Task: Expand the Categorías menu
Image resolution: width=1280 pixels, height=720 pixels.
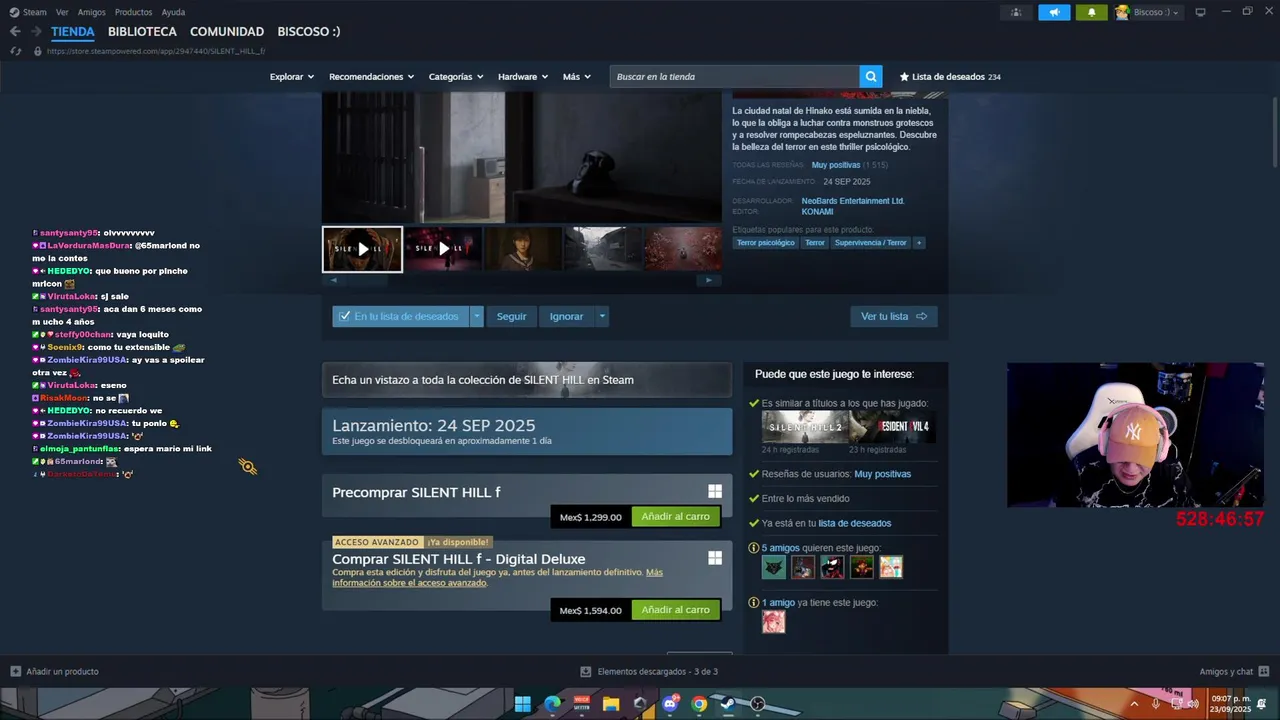Action: pyautogui.click(x=456, y=76)
